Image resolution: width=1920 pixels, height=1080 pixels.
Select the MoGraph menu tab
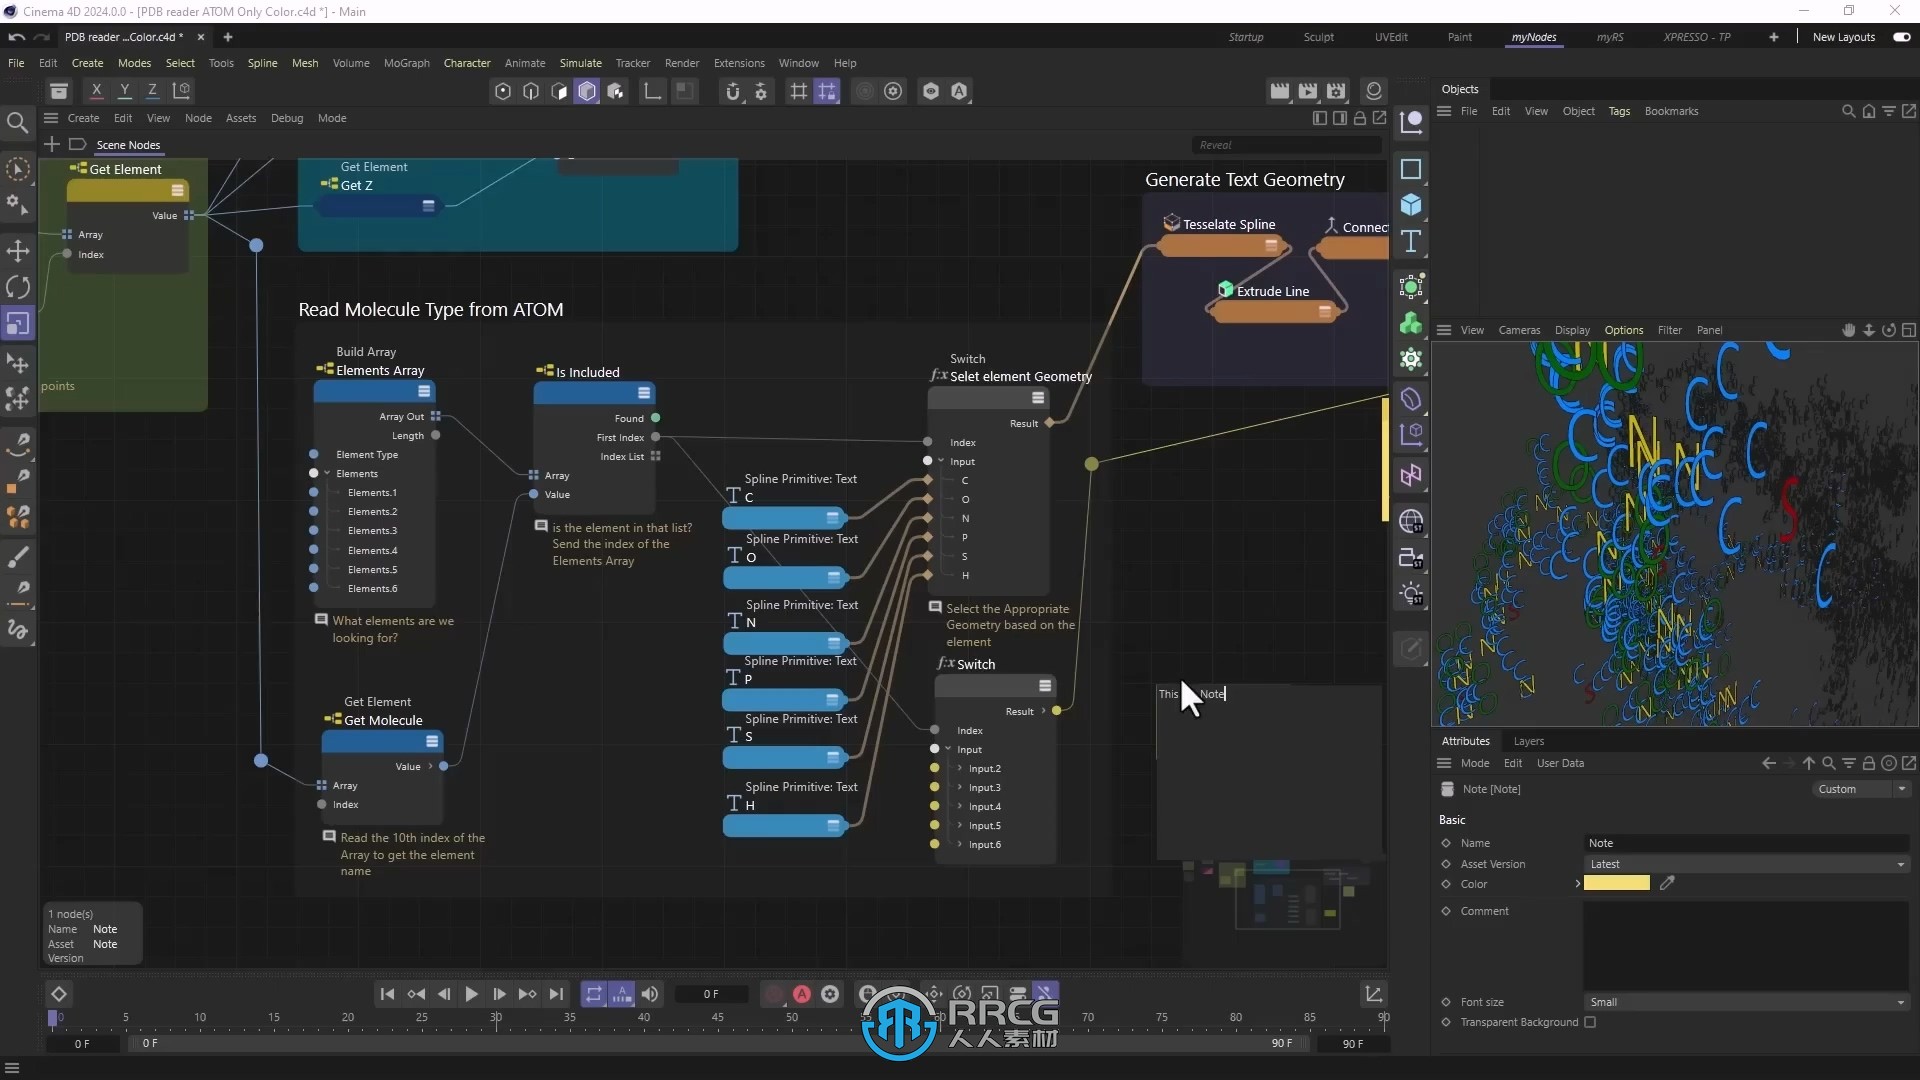(404, 62)
